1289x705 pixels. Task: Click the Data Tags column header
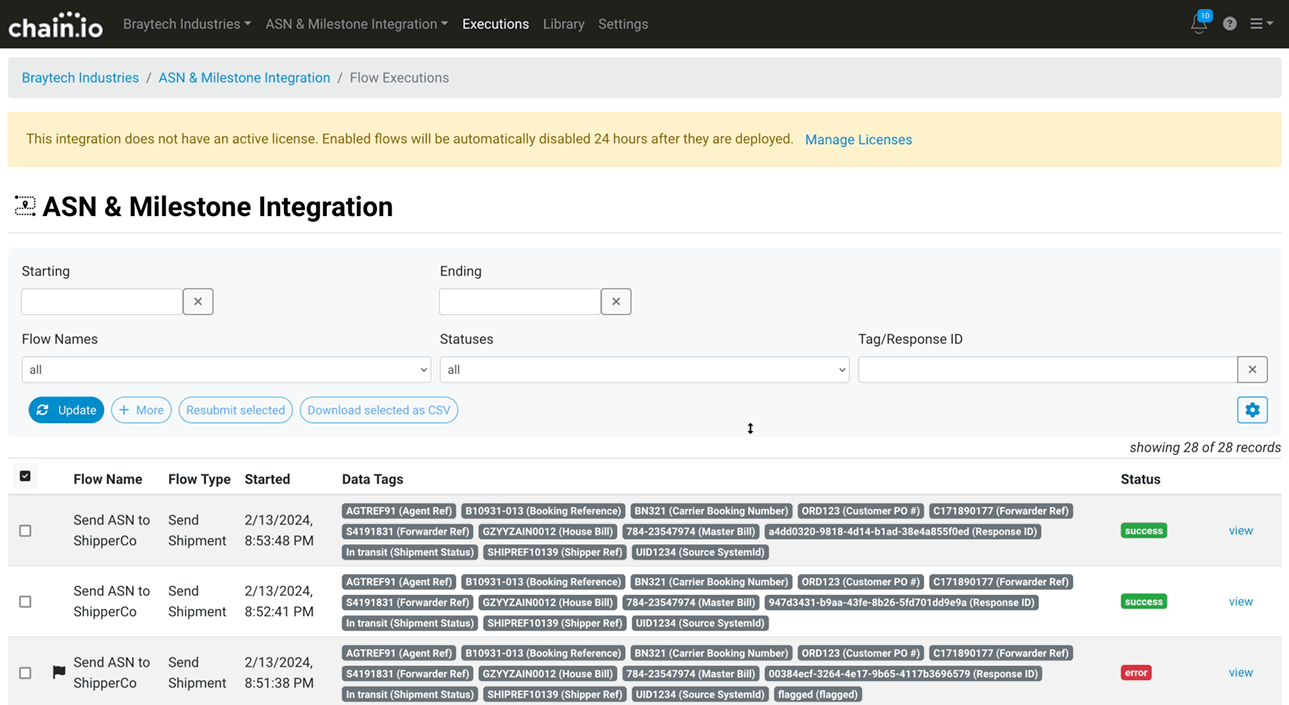point(372,479)
